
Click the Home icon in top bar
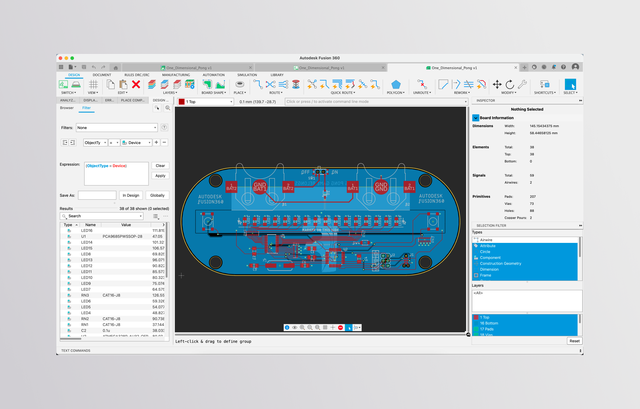pos(116,67)
